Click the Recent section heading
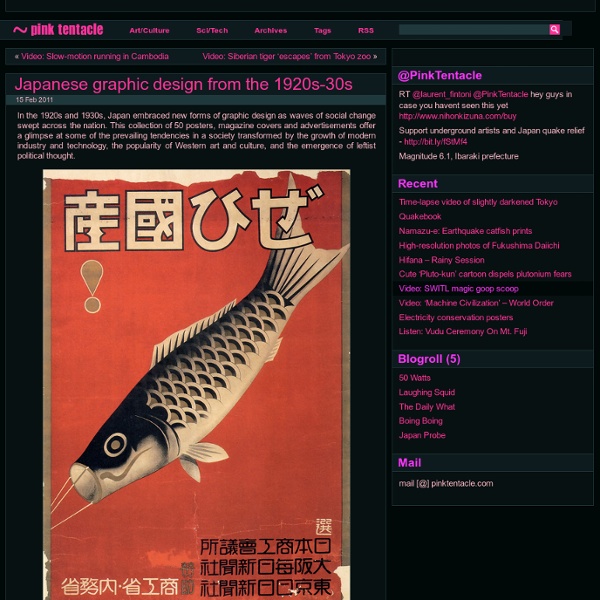600x600 pixels. [x=417, y=184]
